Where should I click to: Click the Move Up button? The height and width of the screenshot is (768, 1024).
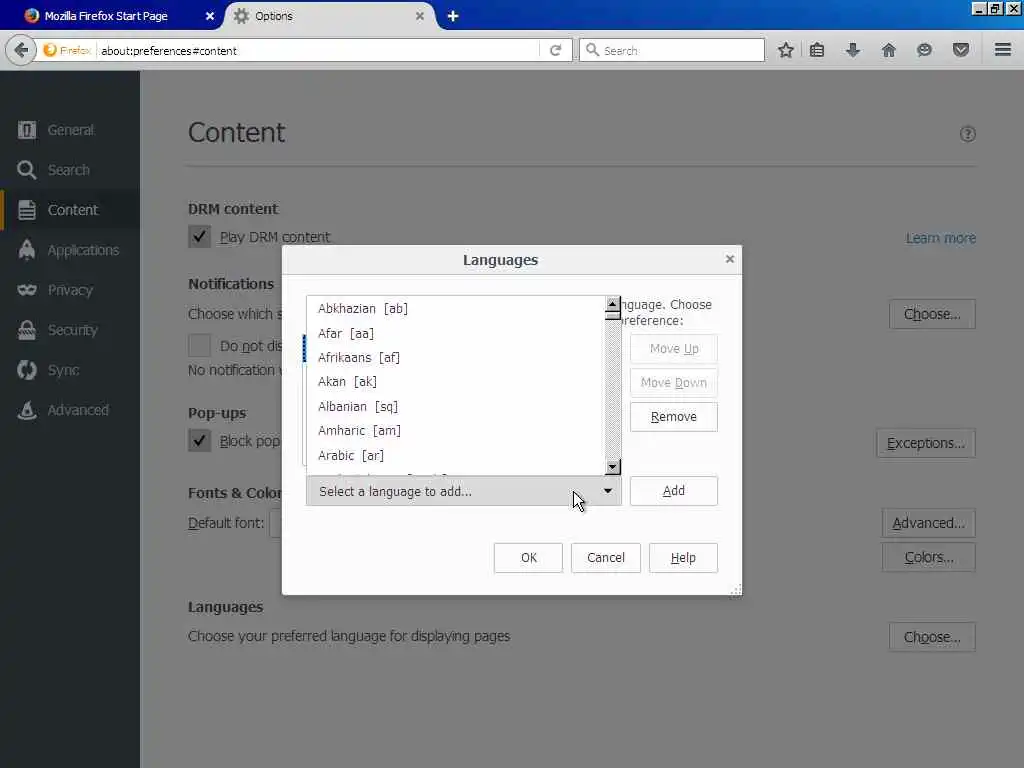[673, 349]
